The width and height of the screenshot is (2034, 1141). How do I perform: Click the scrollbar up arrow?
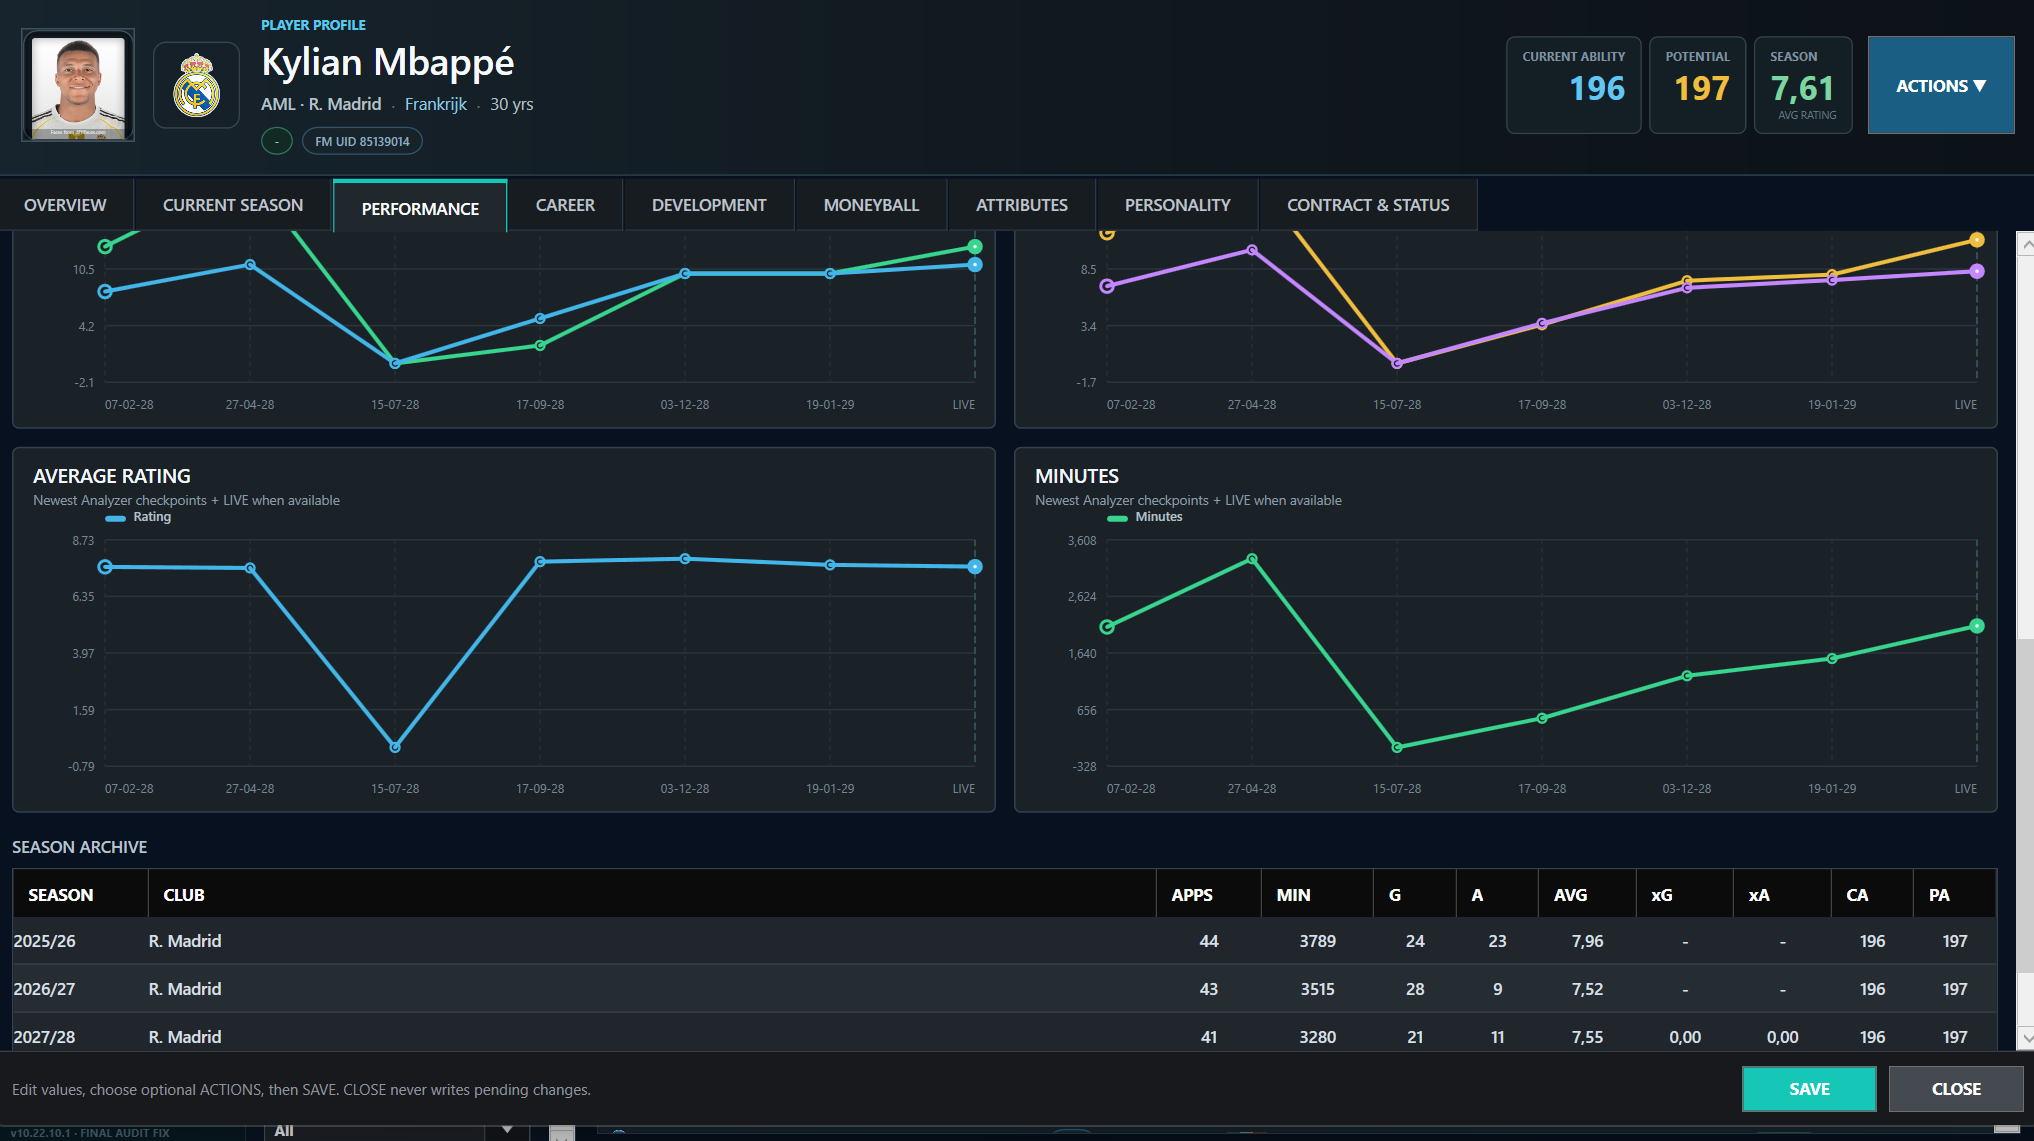[2026, 244]
